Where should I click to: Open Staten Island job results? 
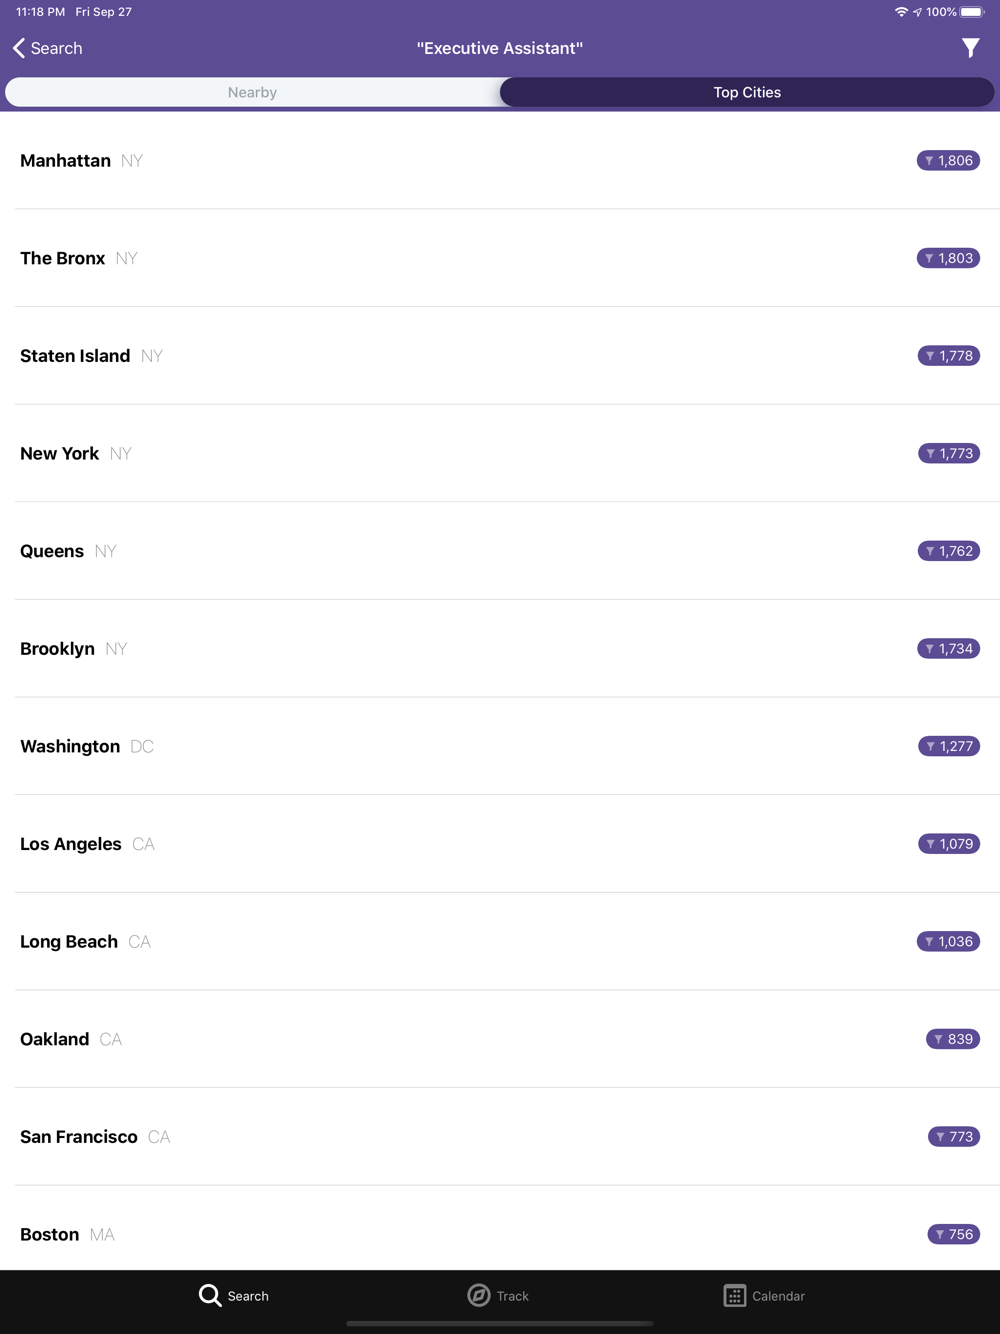pyautogui.click(x=500, y=356)
